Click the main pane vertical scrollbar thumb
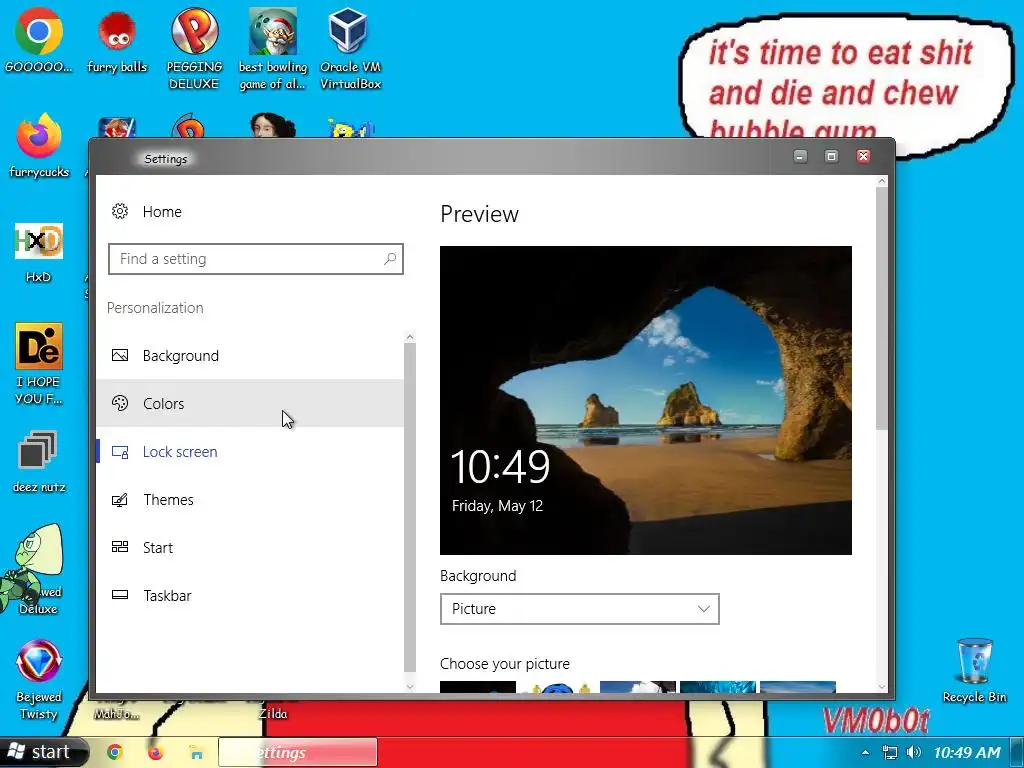This screenshot has width=1024, height=768. 882,308
